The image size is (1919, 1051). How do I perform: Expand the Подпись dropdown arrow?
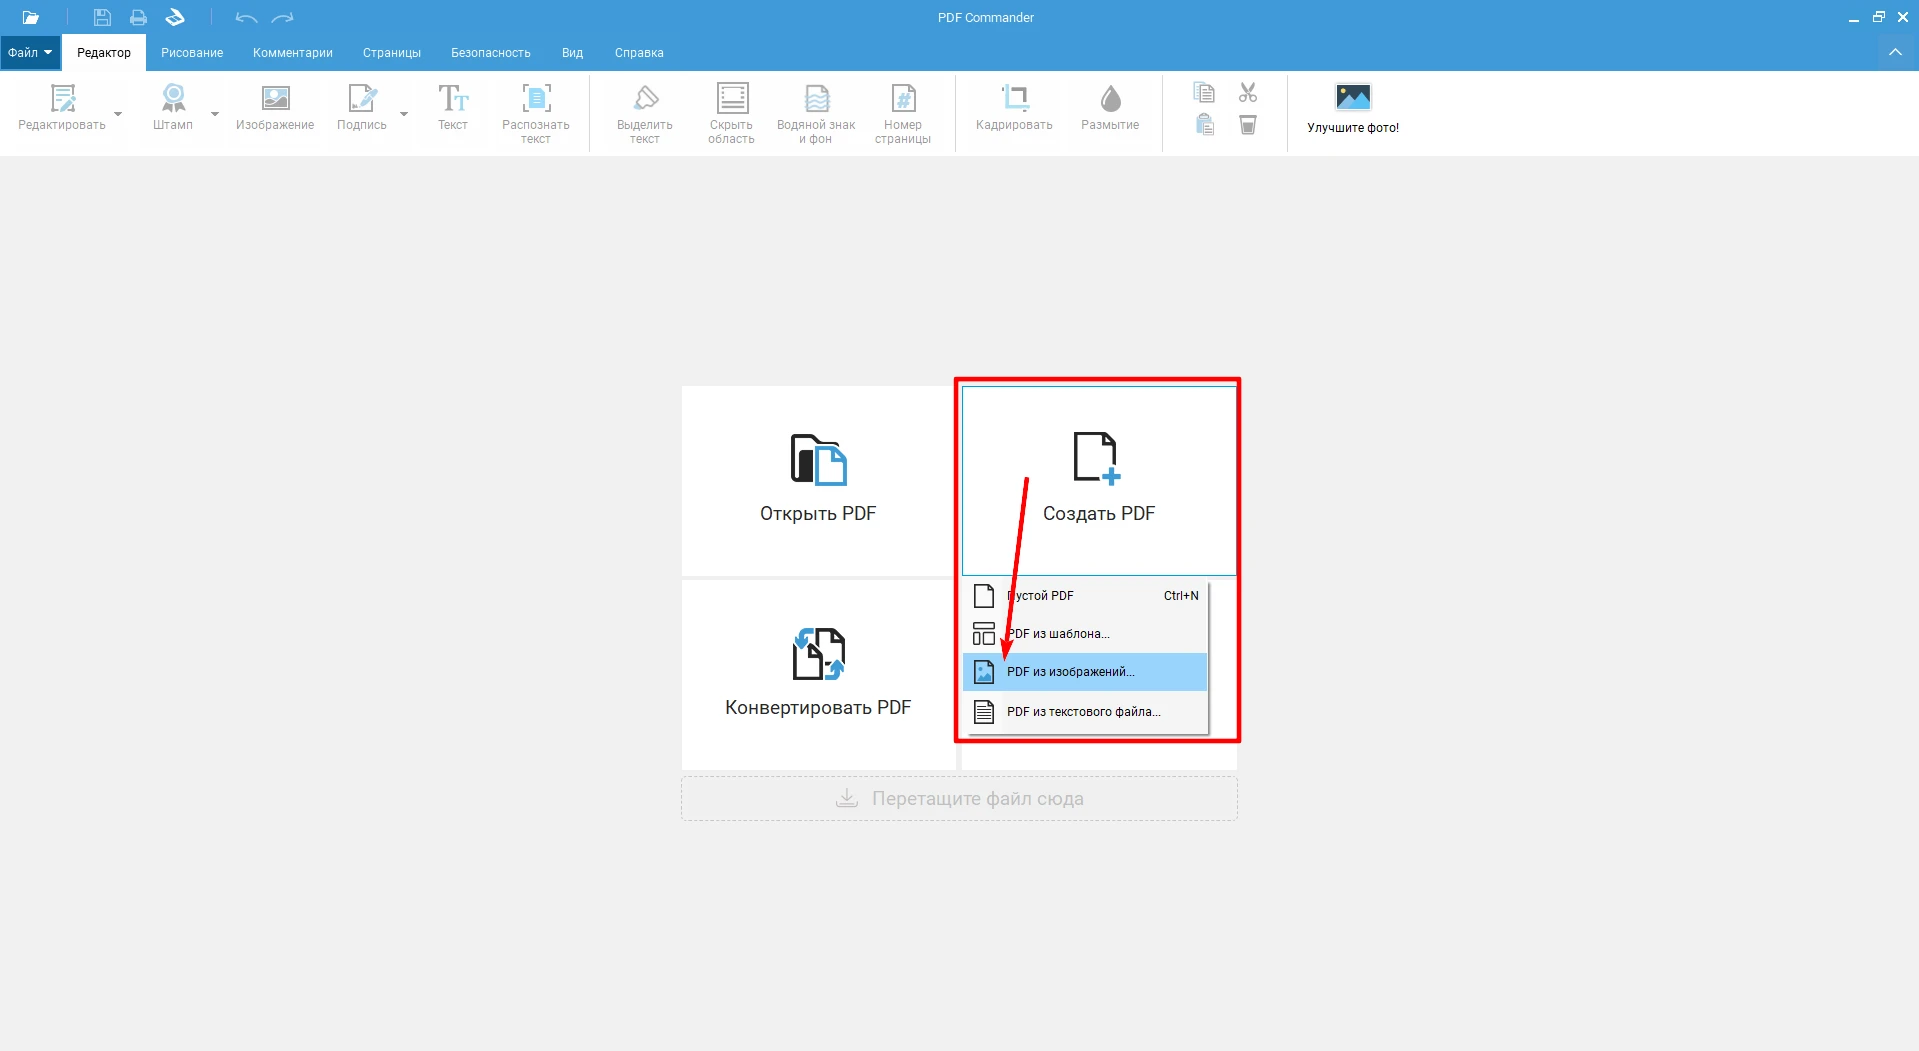404,114
